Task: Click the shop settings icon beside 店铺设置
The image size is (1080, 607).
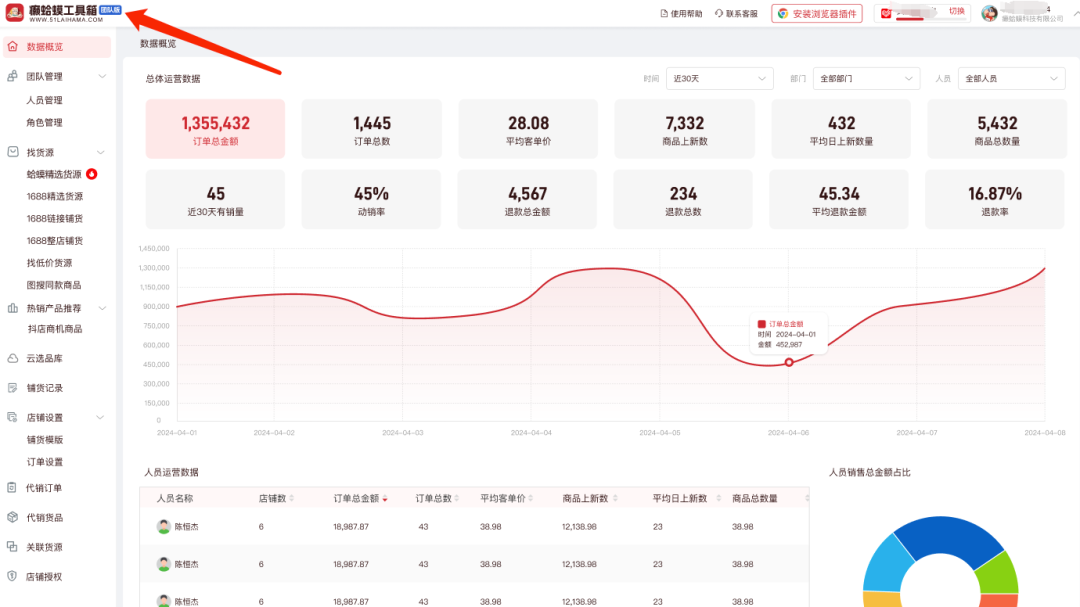Action: [12, 418]
